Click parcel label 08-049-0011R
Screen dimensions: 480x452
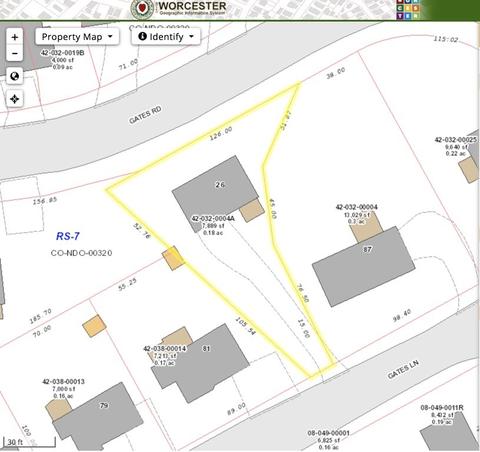pyautogui.click(x=442, y=408)
